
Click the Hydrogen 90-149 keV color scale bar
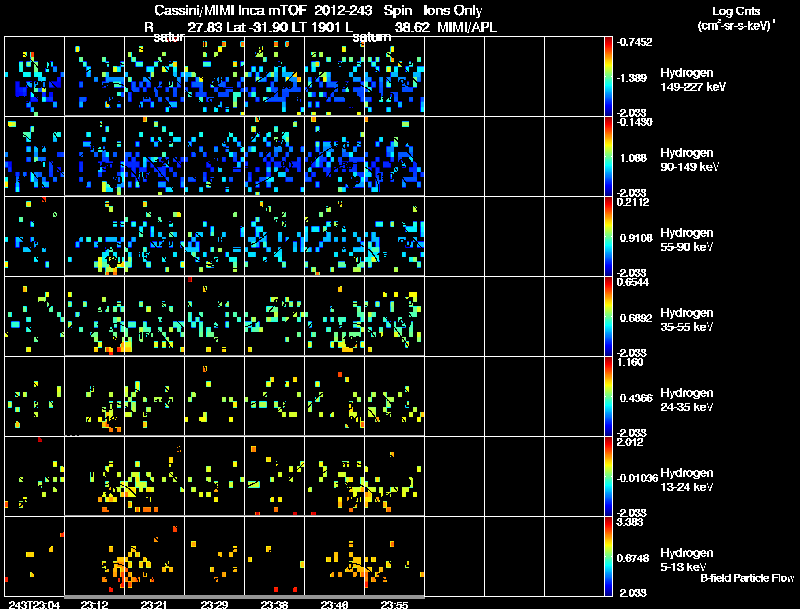coord(608,157)
